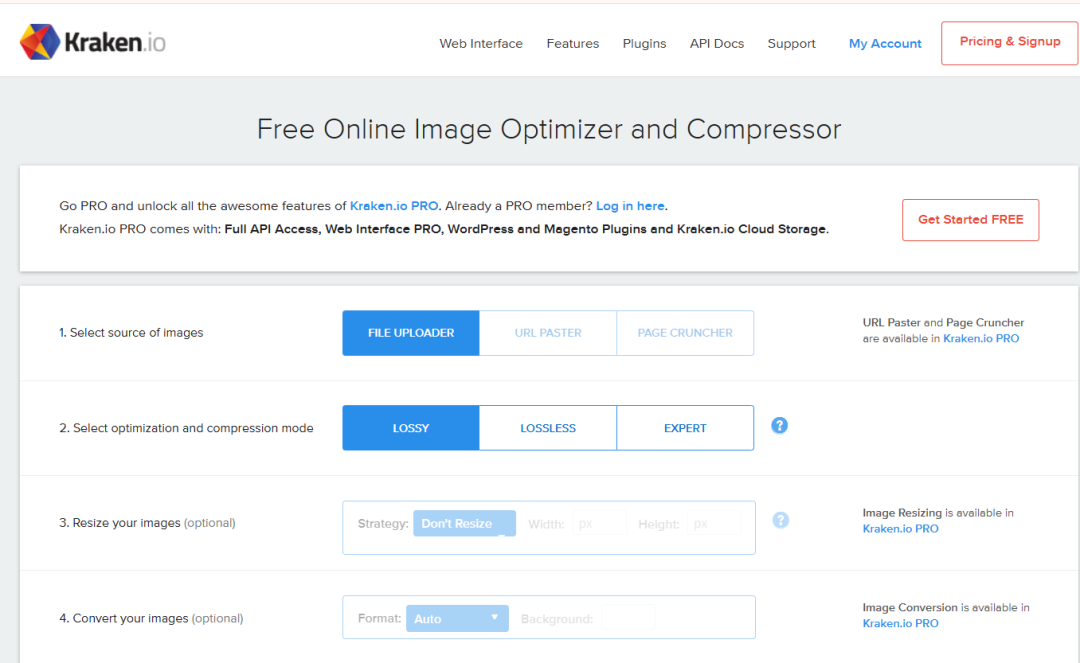Choose EXPERT compression mode

(x=685, y=428)
